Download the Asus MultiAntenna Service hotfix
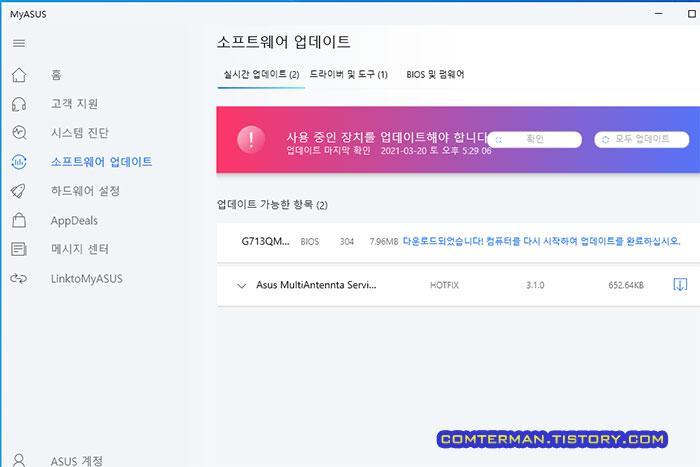The width and height of the screenshot is (700, 467). pos(680,284)
